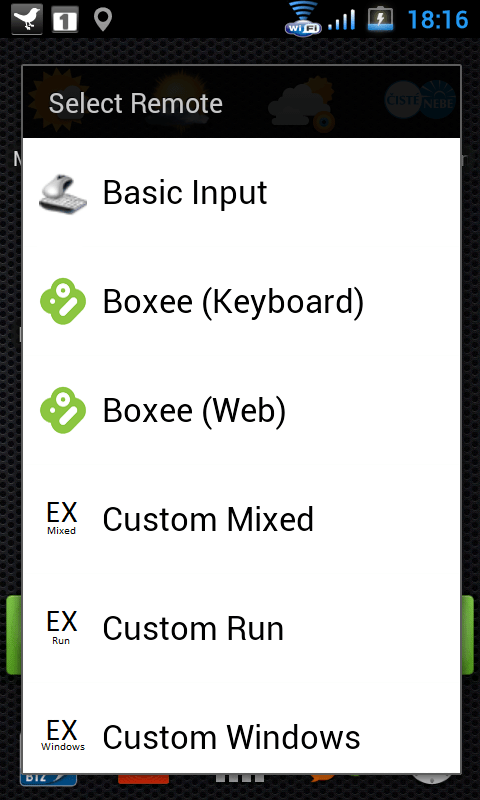Tap the EX Run icon
The width and height of the screenshot is (480, 800).
tap(62, 627)
